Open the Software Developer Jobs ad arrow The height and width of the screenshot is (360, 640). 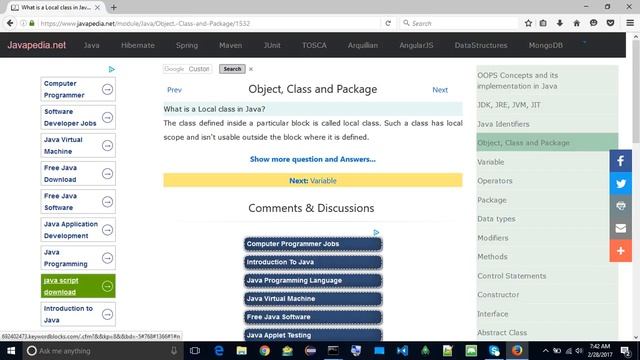(x=107, y=117)
